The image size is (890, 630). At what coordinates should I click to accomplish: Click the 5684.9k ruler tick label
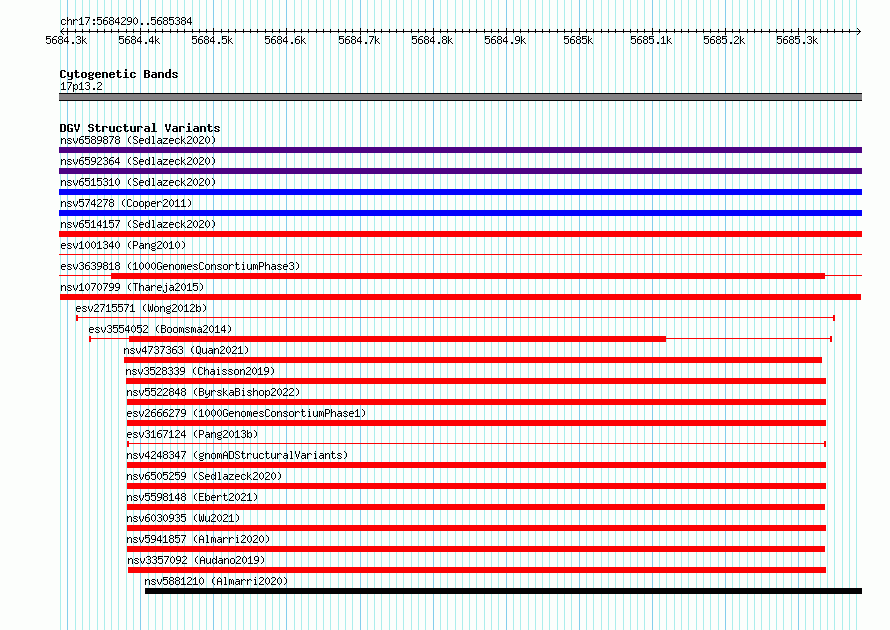[505, 40]
